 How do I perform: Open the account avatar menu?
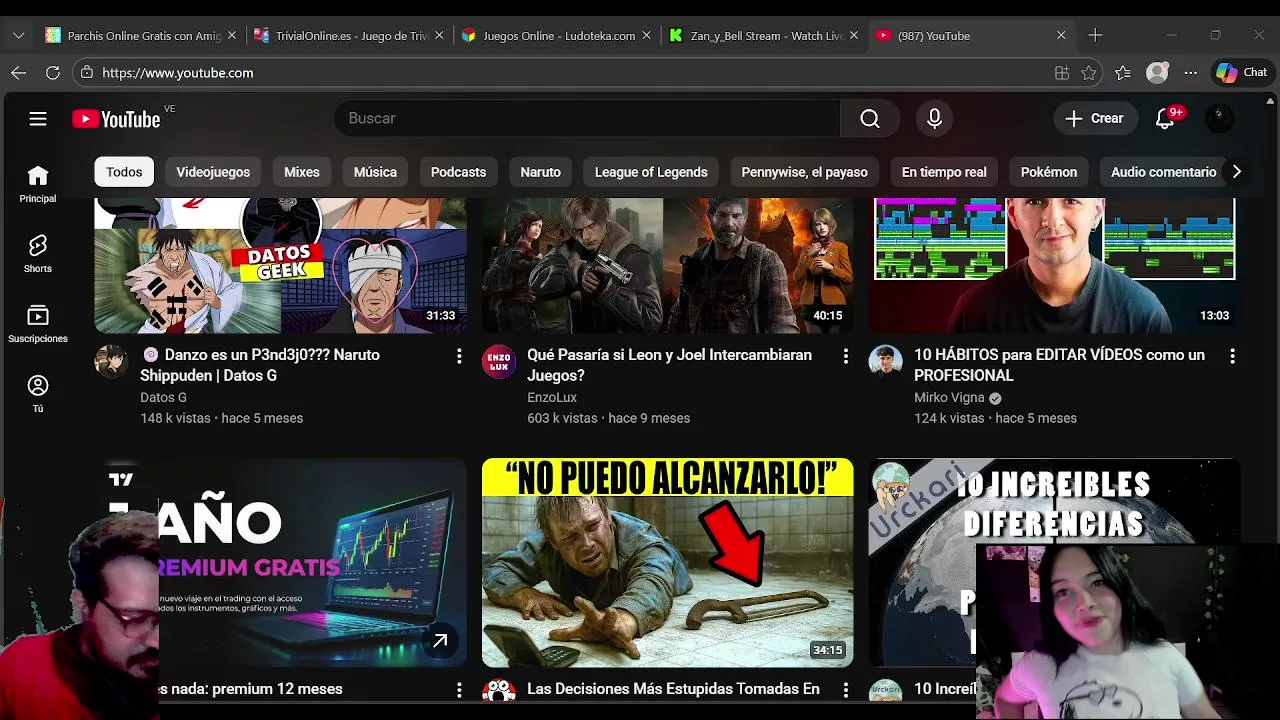pos(1219,118)
